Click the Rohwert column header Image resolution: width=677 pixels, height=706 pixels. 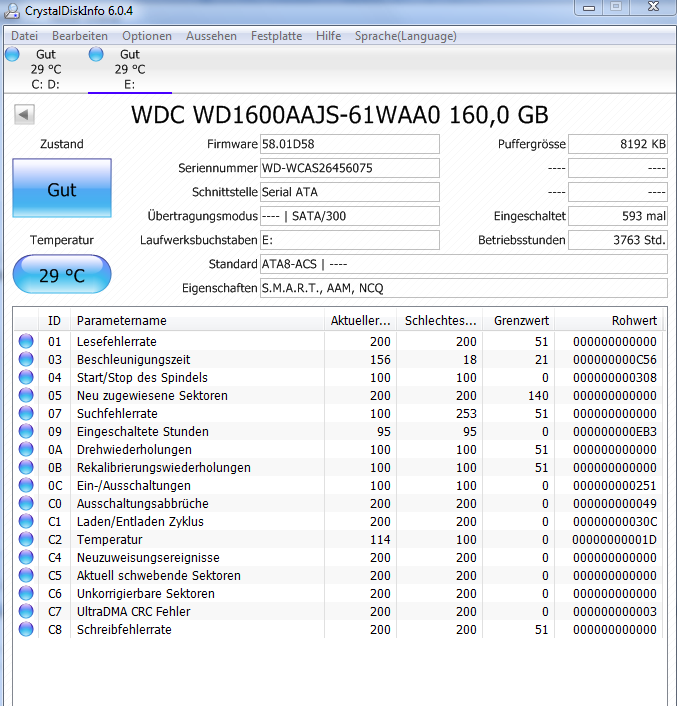(x=609, y=321)
